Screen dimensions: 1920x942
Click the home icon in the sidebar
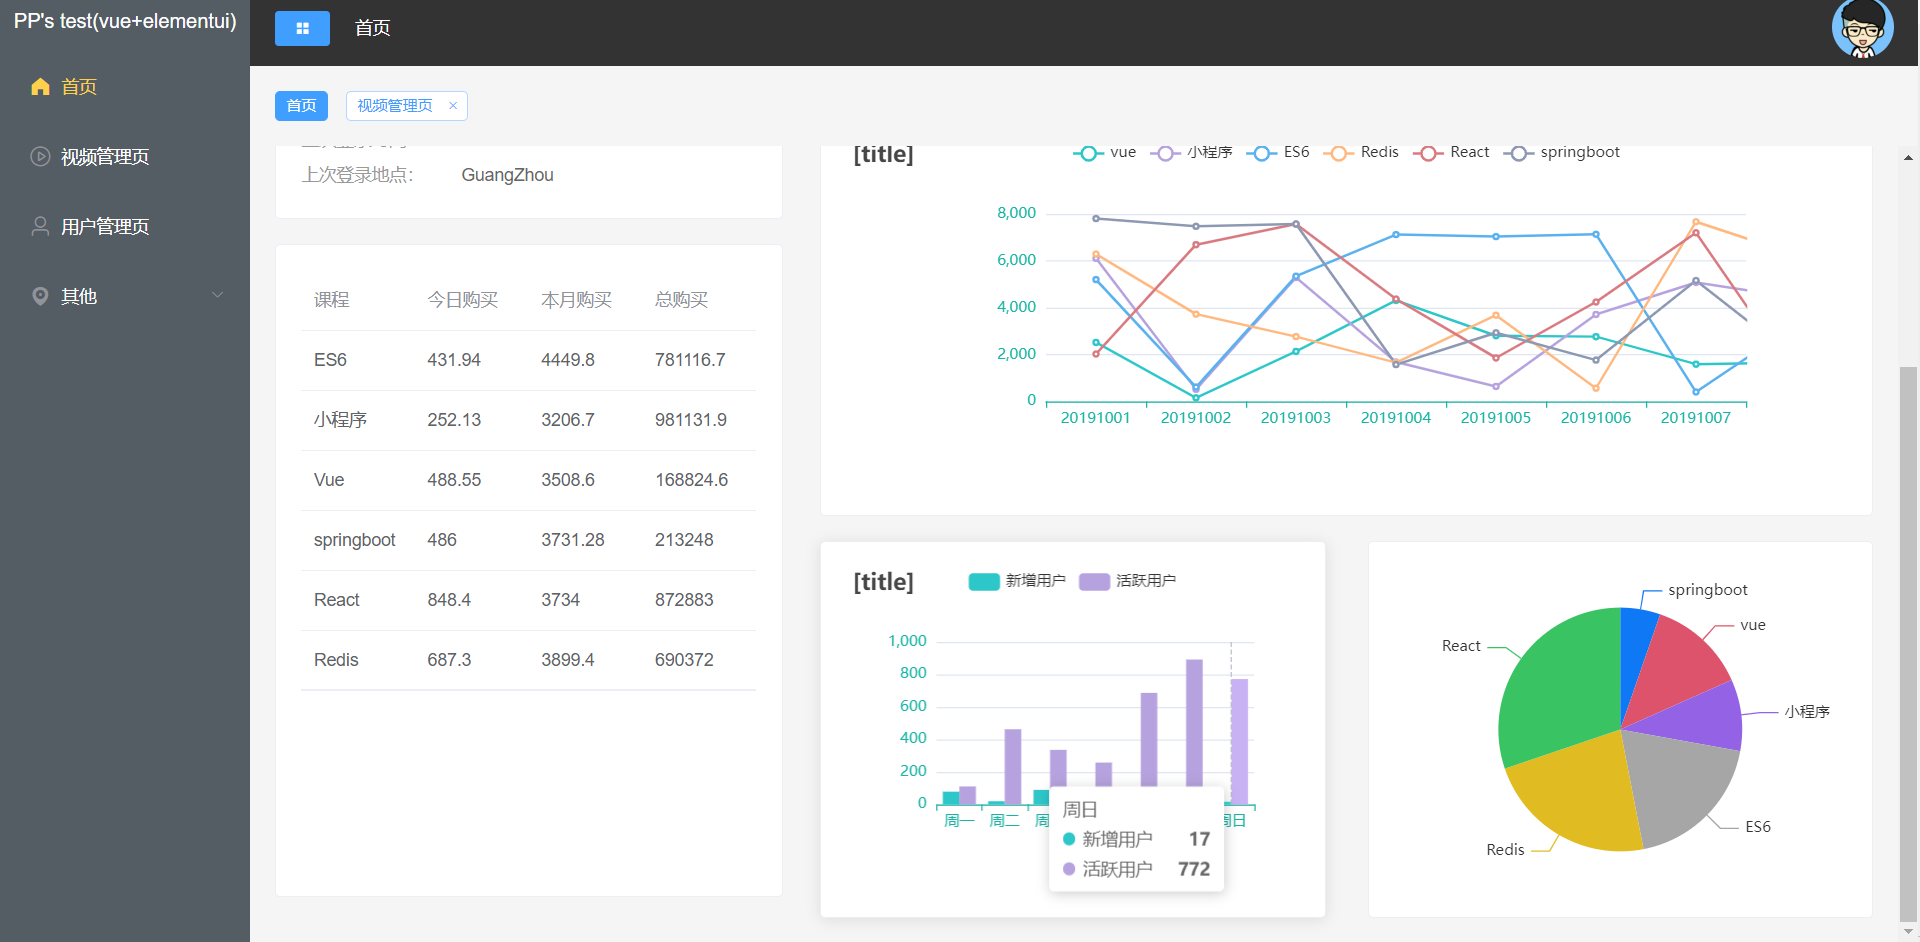coord(40,87)
